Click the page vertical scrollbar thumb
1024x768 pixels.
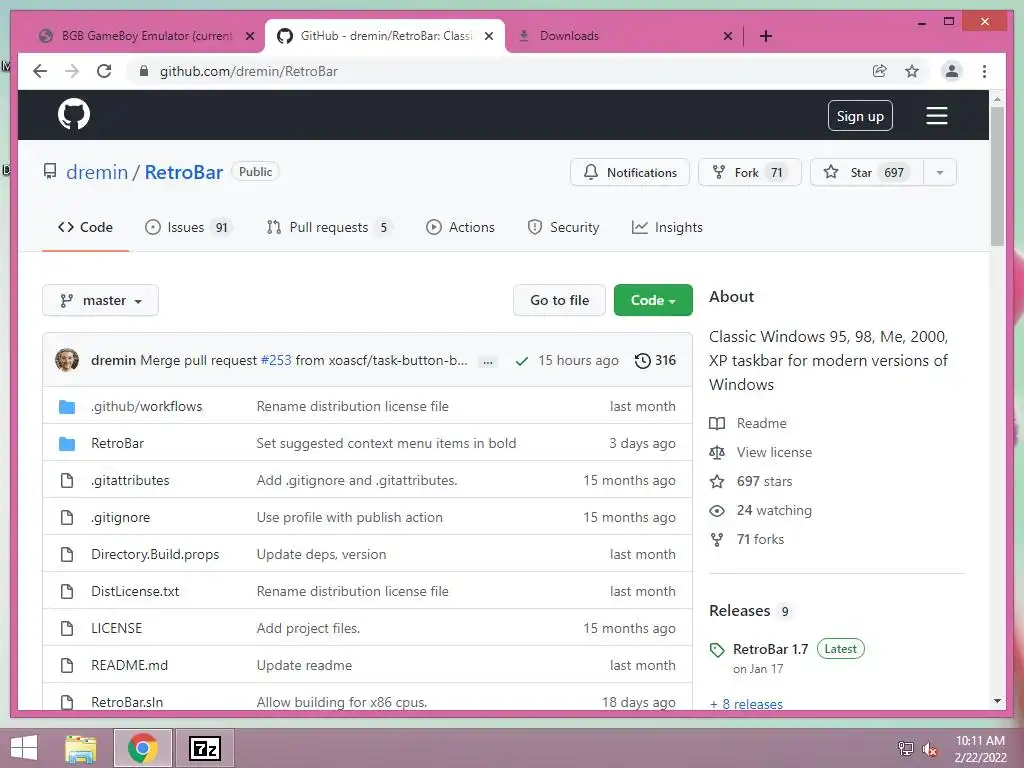(x=997, y=176)
